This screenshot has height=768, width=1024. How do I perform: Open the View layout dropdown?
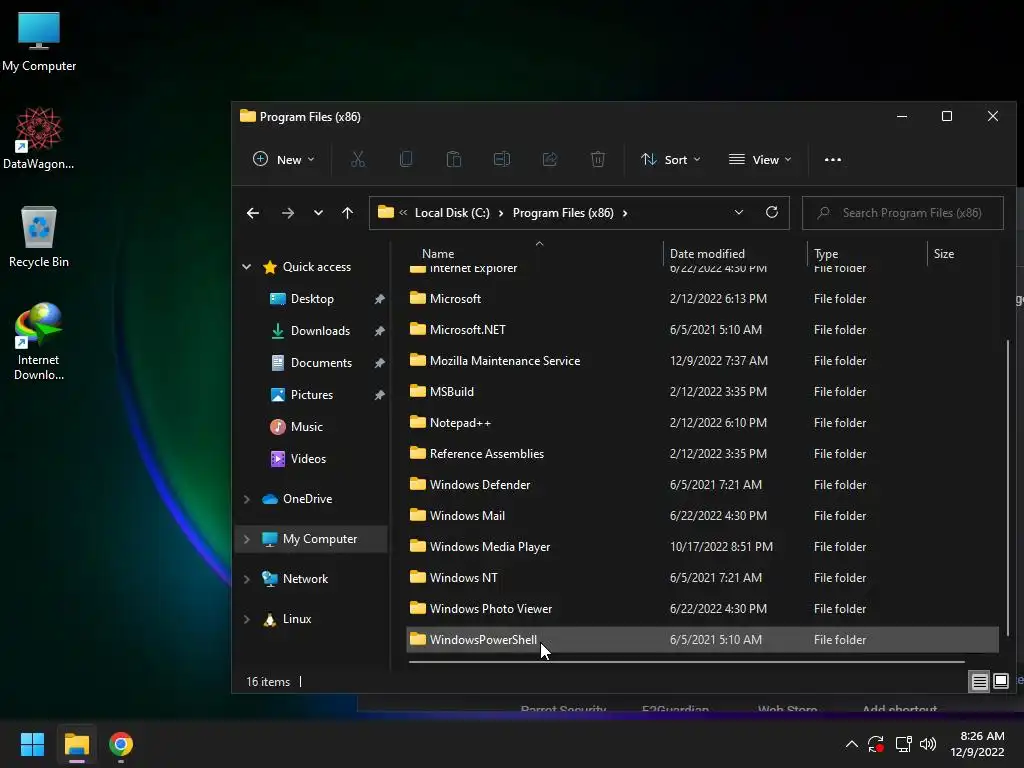coord(760,159)
